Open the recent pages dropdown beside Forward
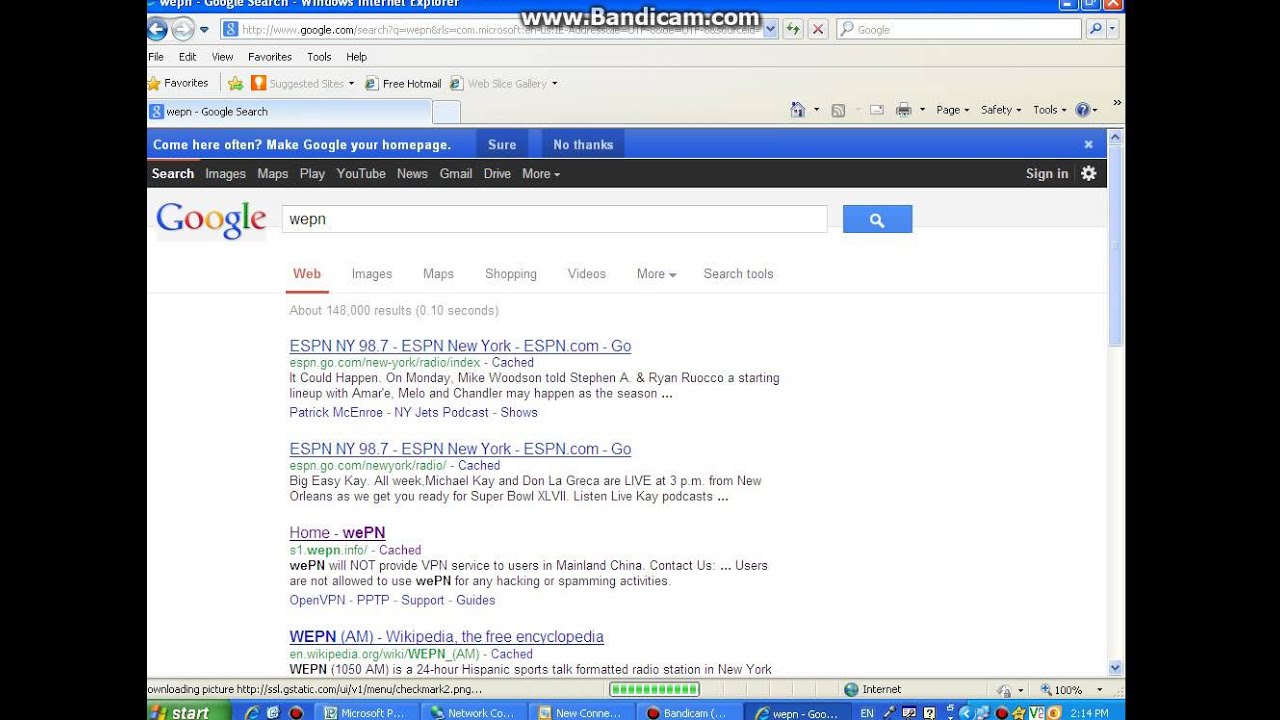Screen dimensions: 1280x720 [204, 30]
